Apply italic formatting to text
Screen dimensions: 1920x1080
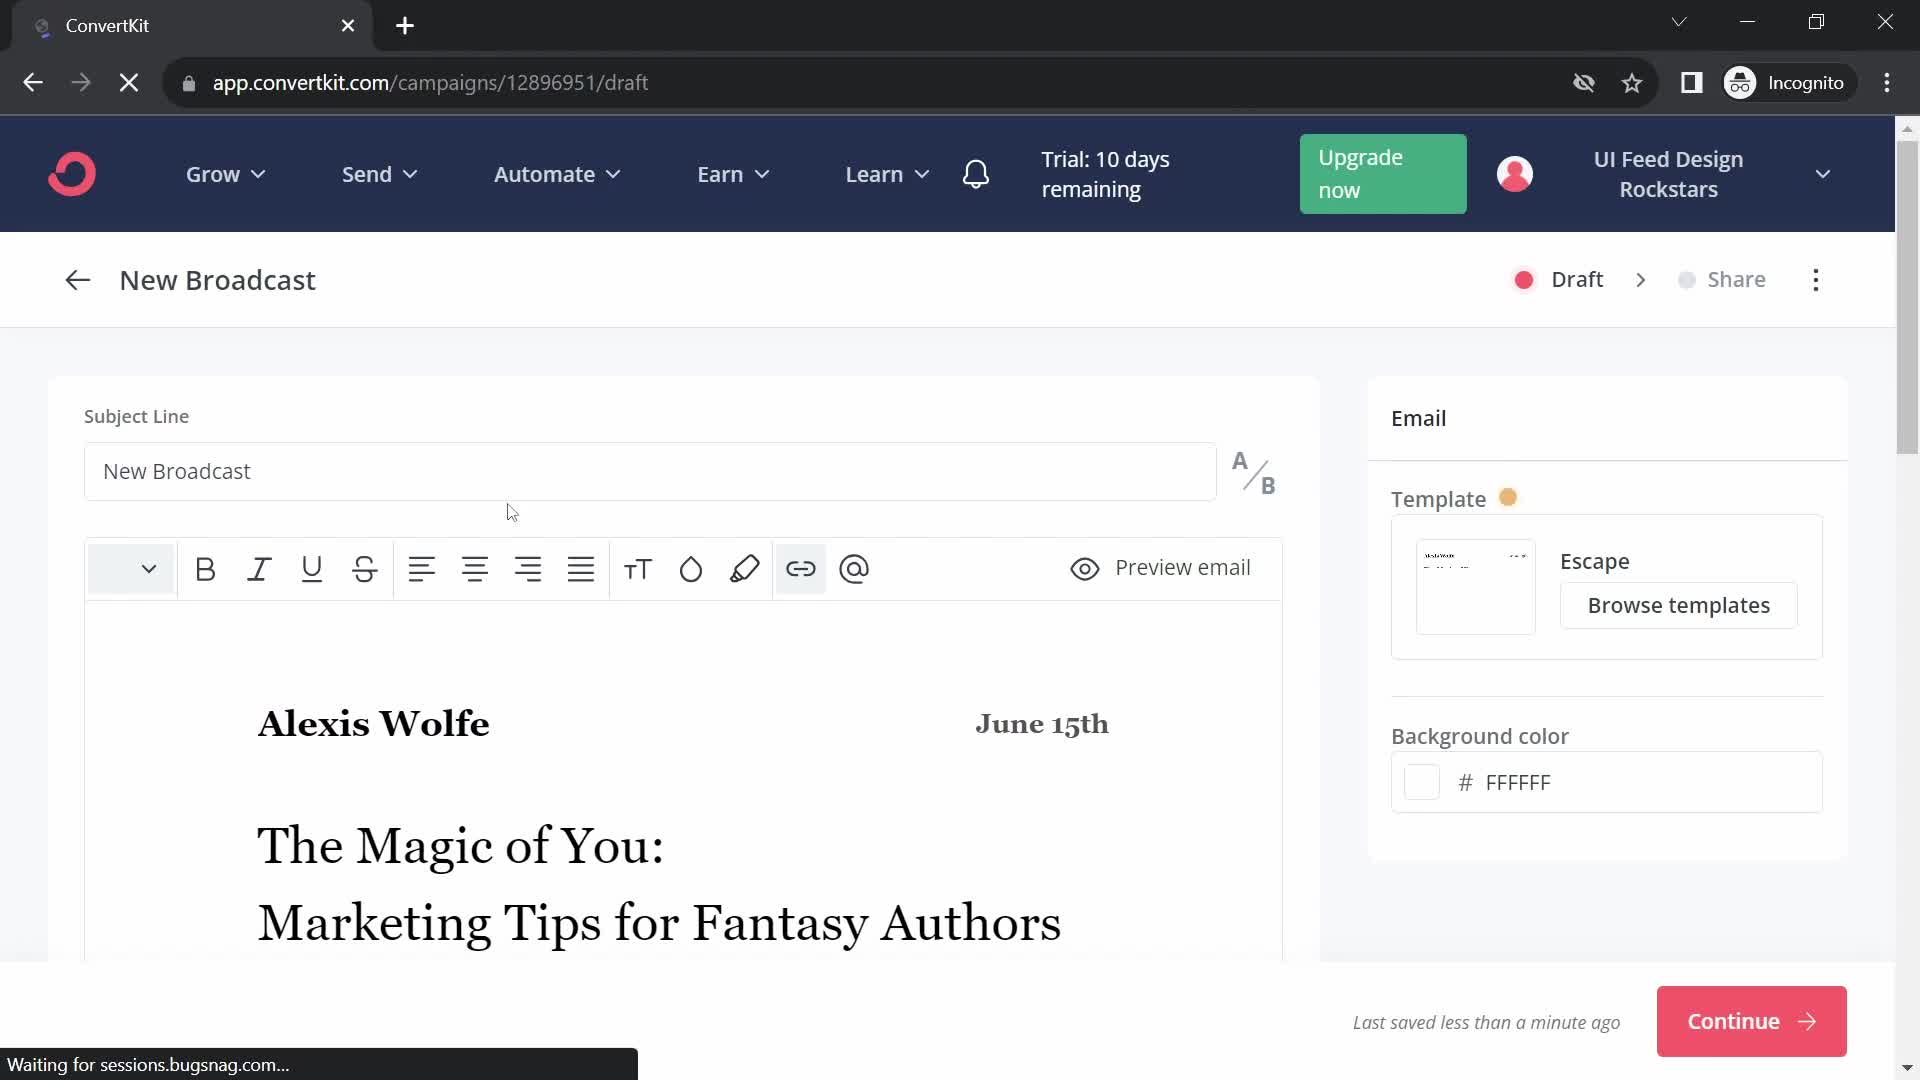(258, 568)
